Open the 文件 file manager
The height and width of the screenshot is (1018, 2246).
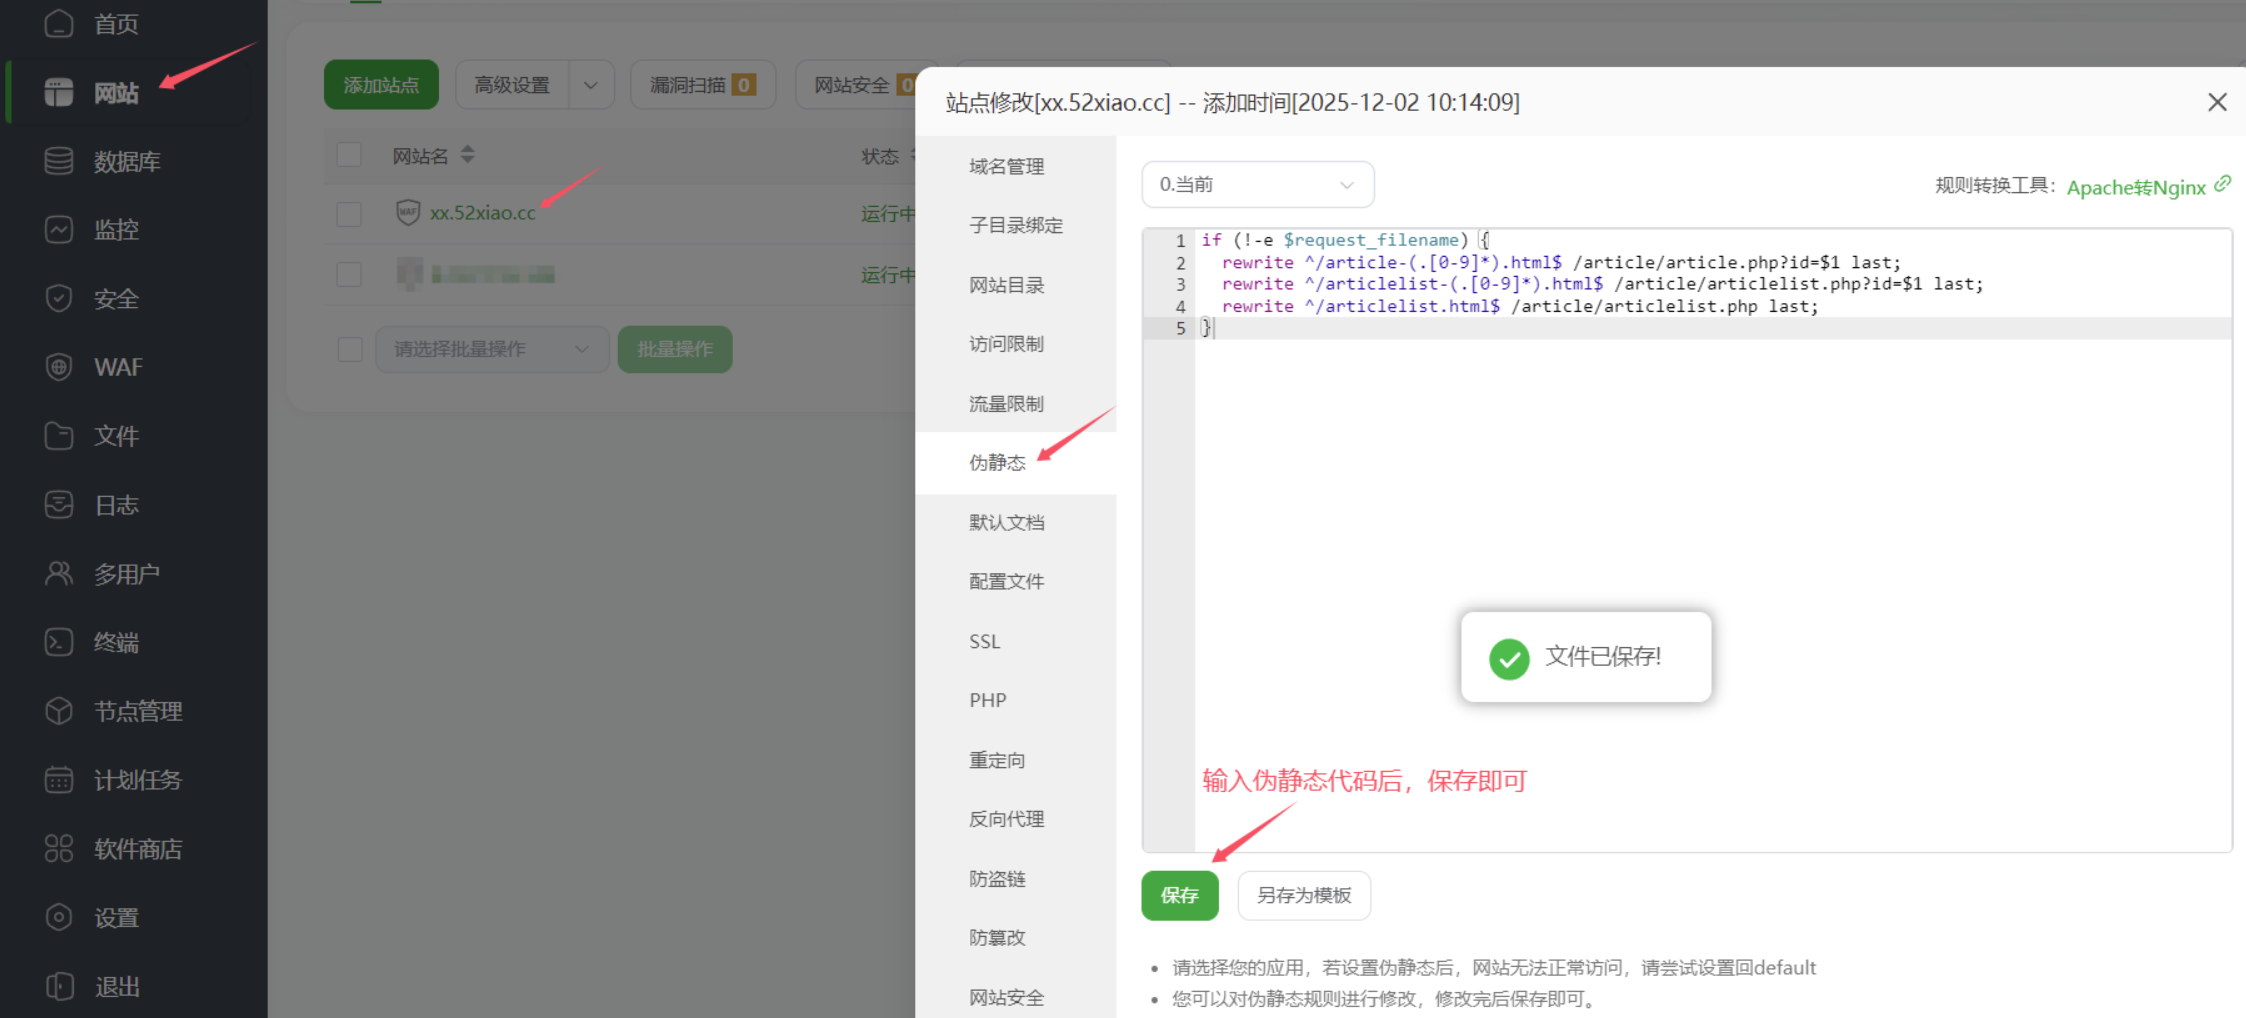coord(115,436)
